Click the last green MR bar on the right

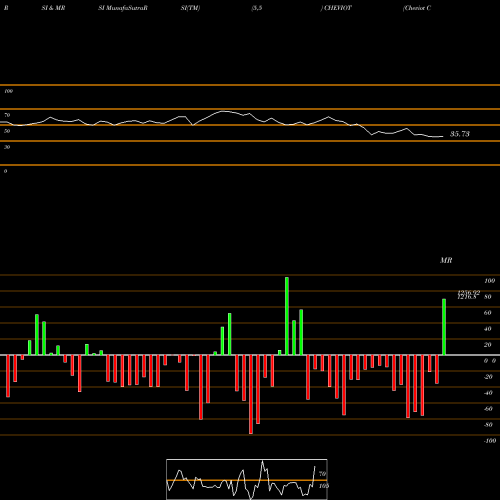point(444,327)
